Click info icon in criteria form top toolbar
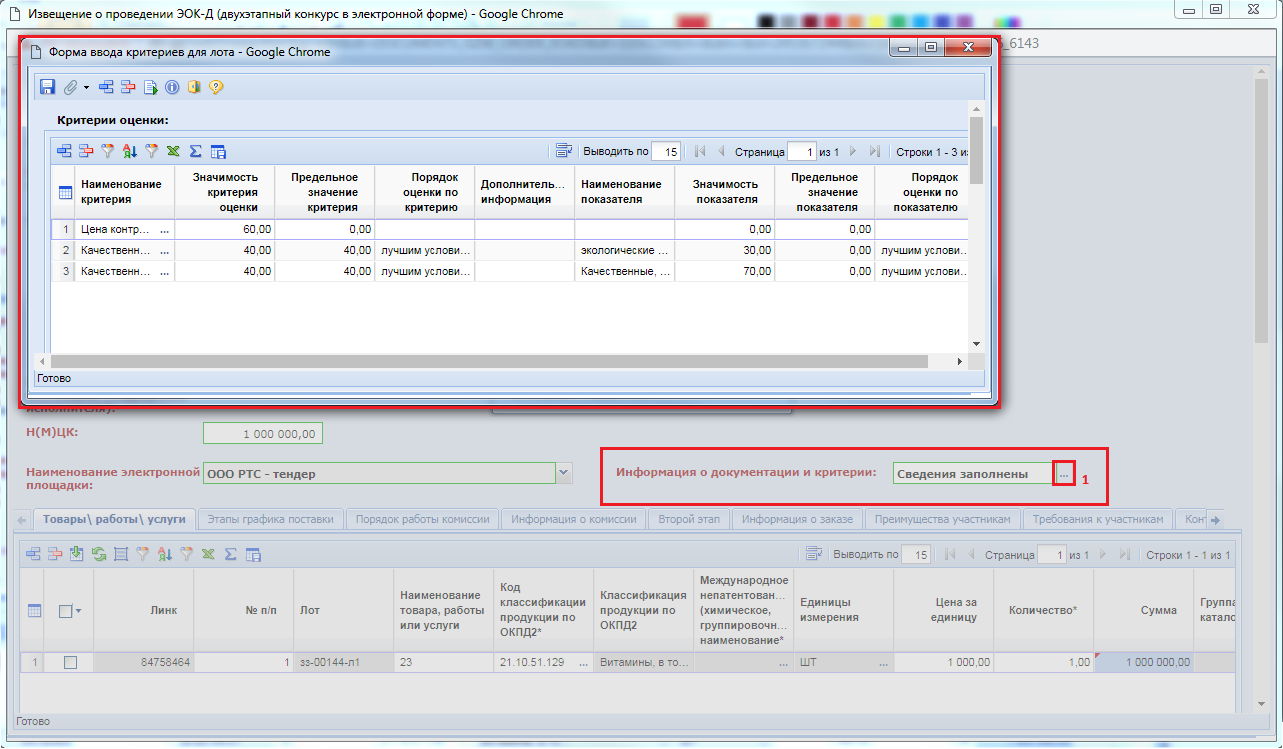1283x749 pixels. tap(172, 87)
